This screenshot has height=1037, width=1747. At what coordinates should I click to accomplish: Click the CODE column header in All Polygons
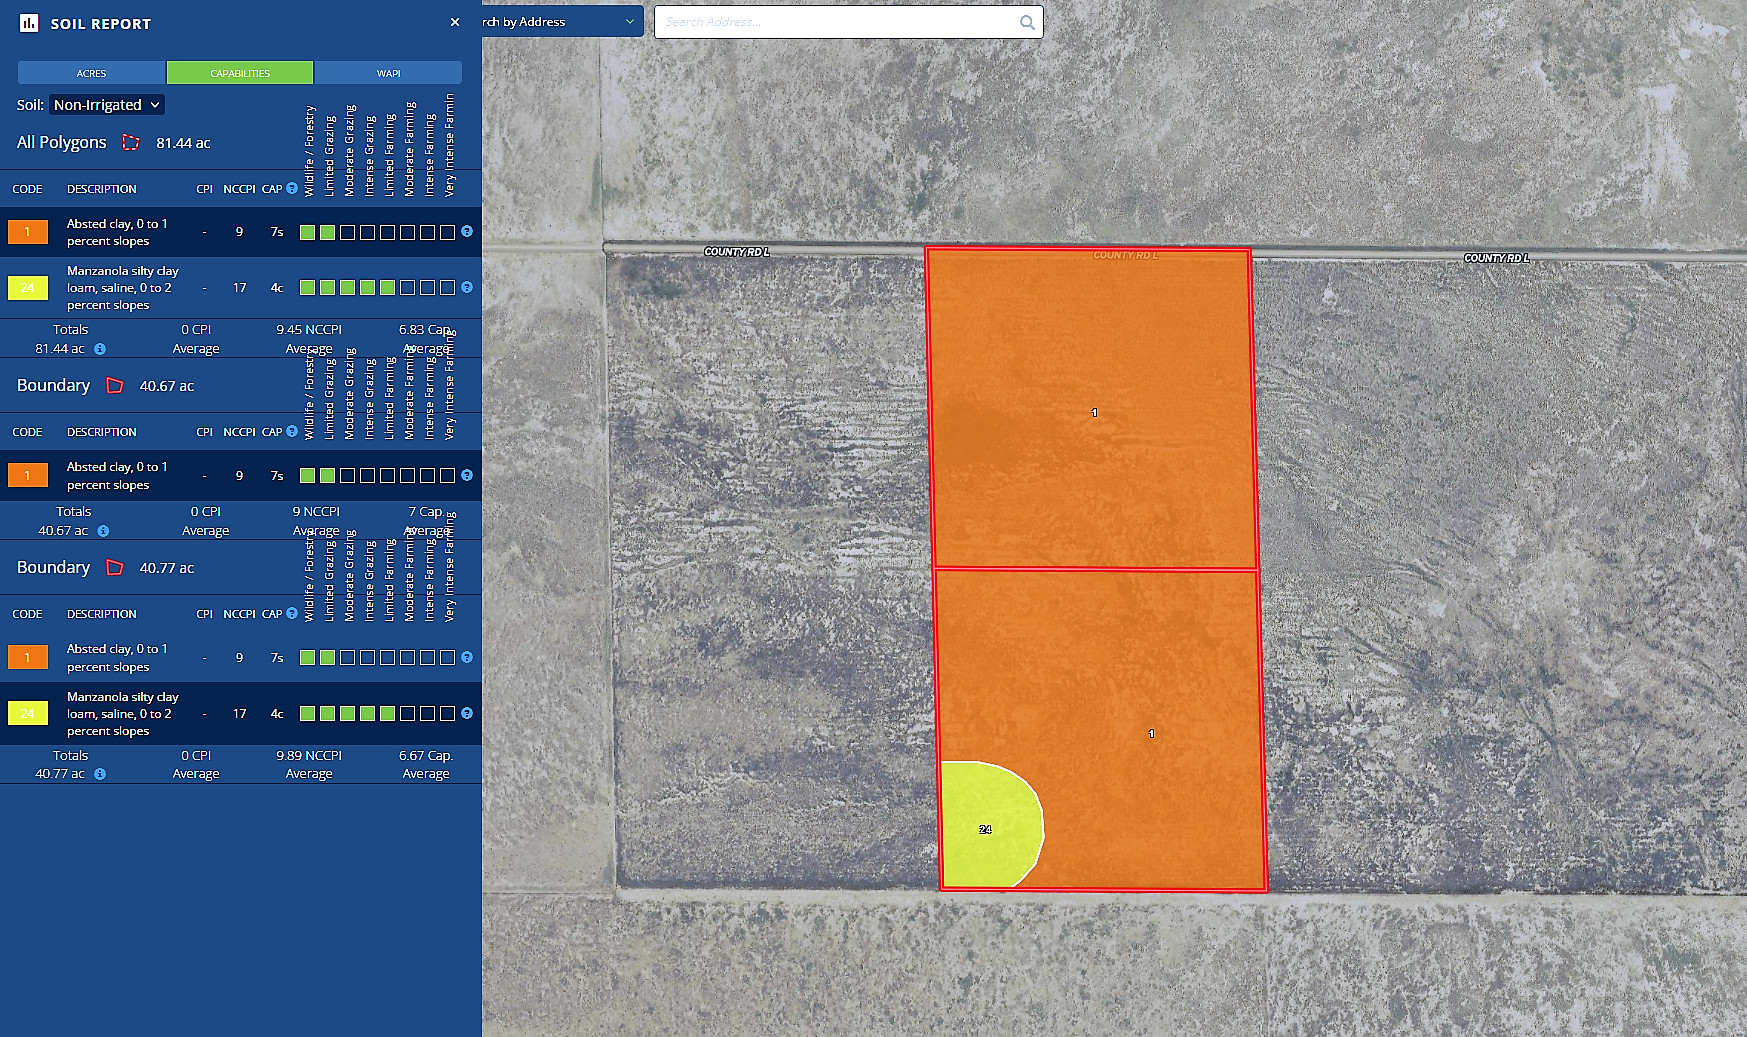[x=27, y=189]
